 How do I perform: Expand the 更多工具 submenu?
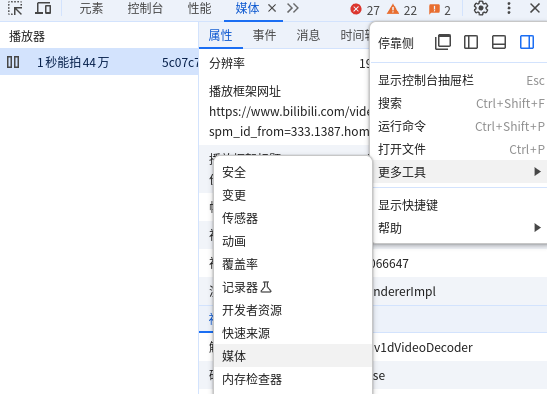click(x=460, y=172)
